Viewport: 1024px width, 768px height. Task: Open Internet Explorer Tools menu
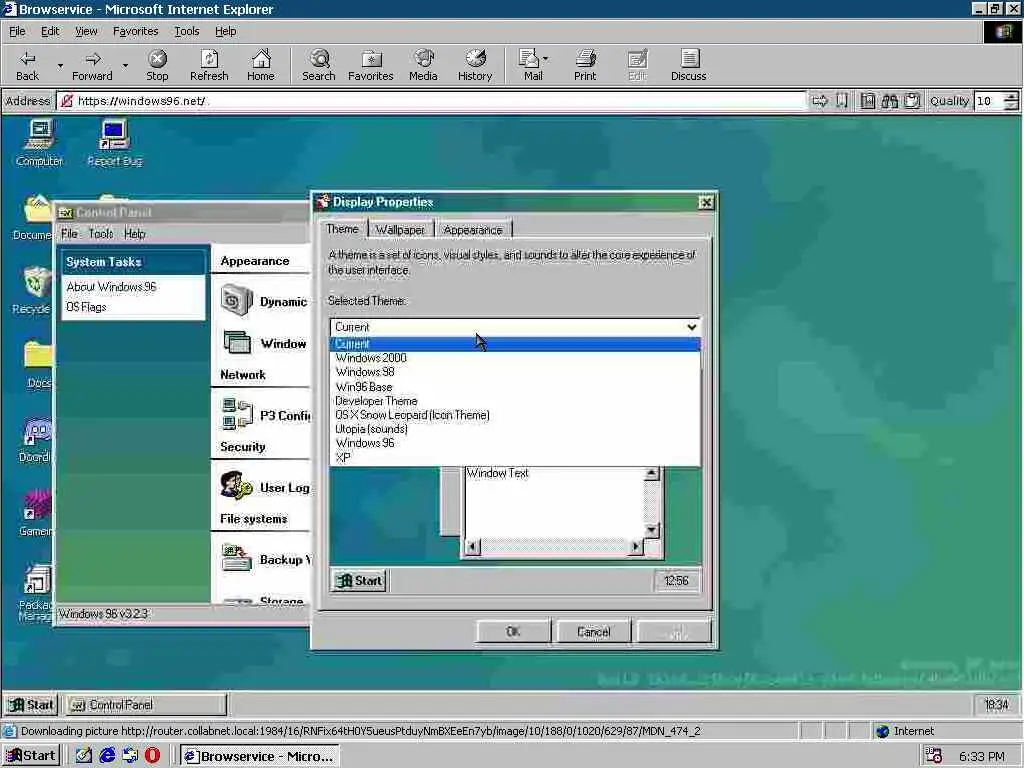(186, 31)
